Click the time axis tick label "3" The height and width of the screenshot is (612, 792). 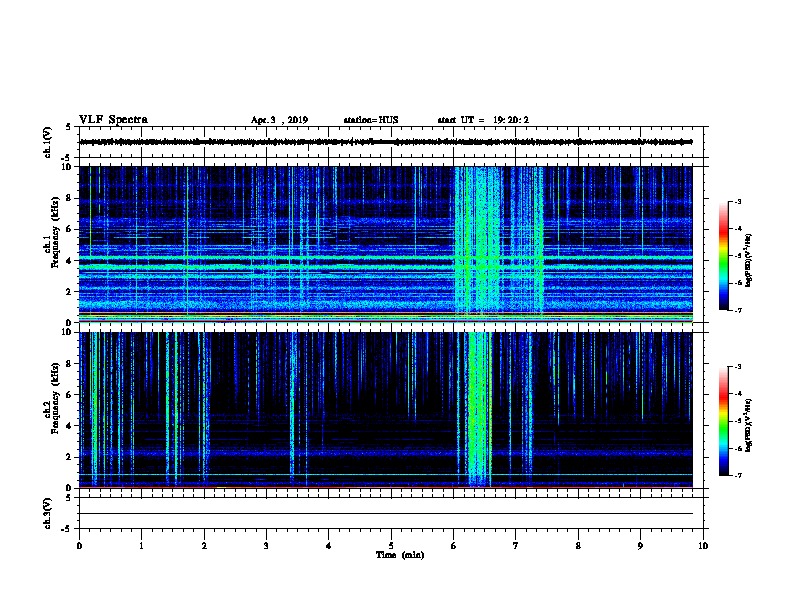pos(266,546)
